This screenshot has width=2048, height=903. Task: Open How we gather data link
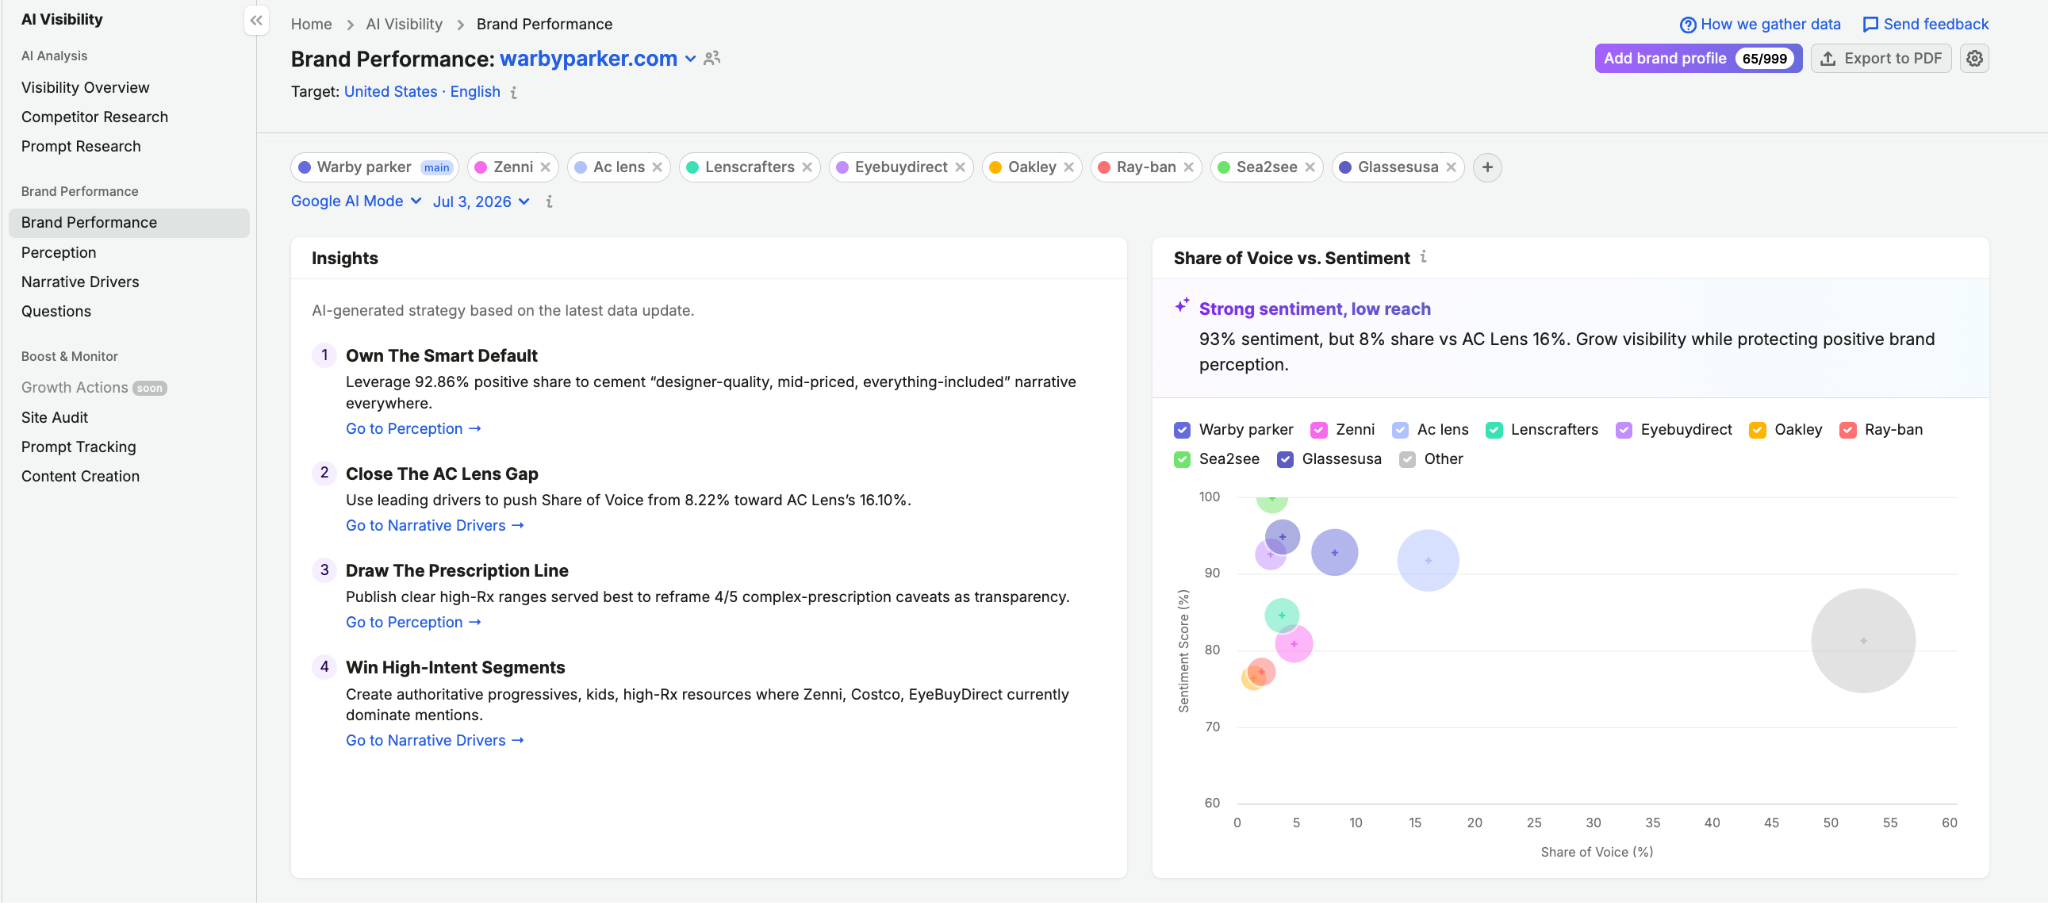[1760, 24]
